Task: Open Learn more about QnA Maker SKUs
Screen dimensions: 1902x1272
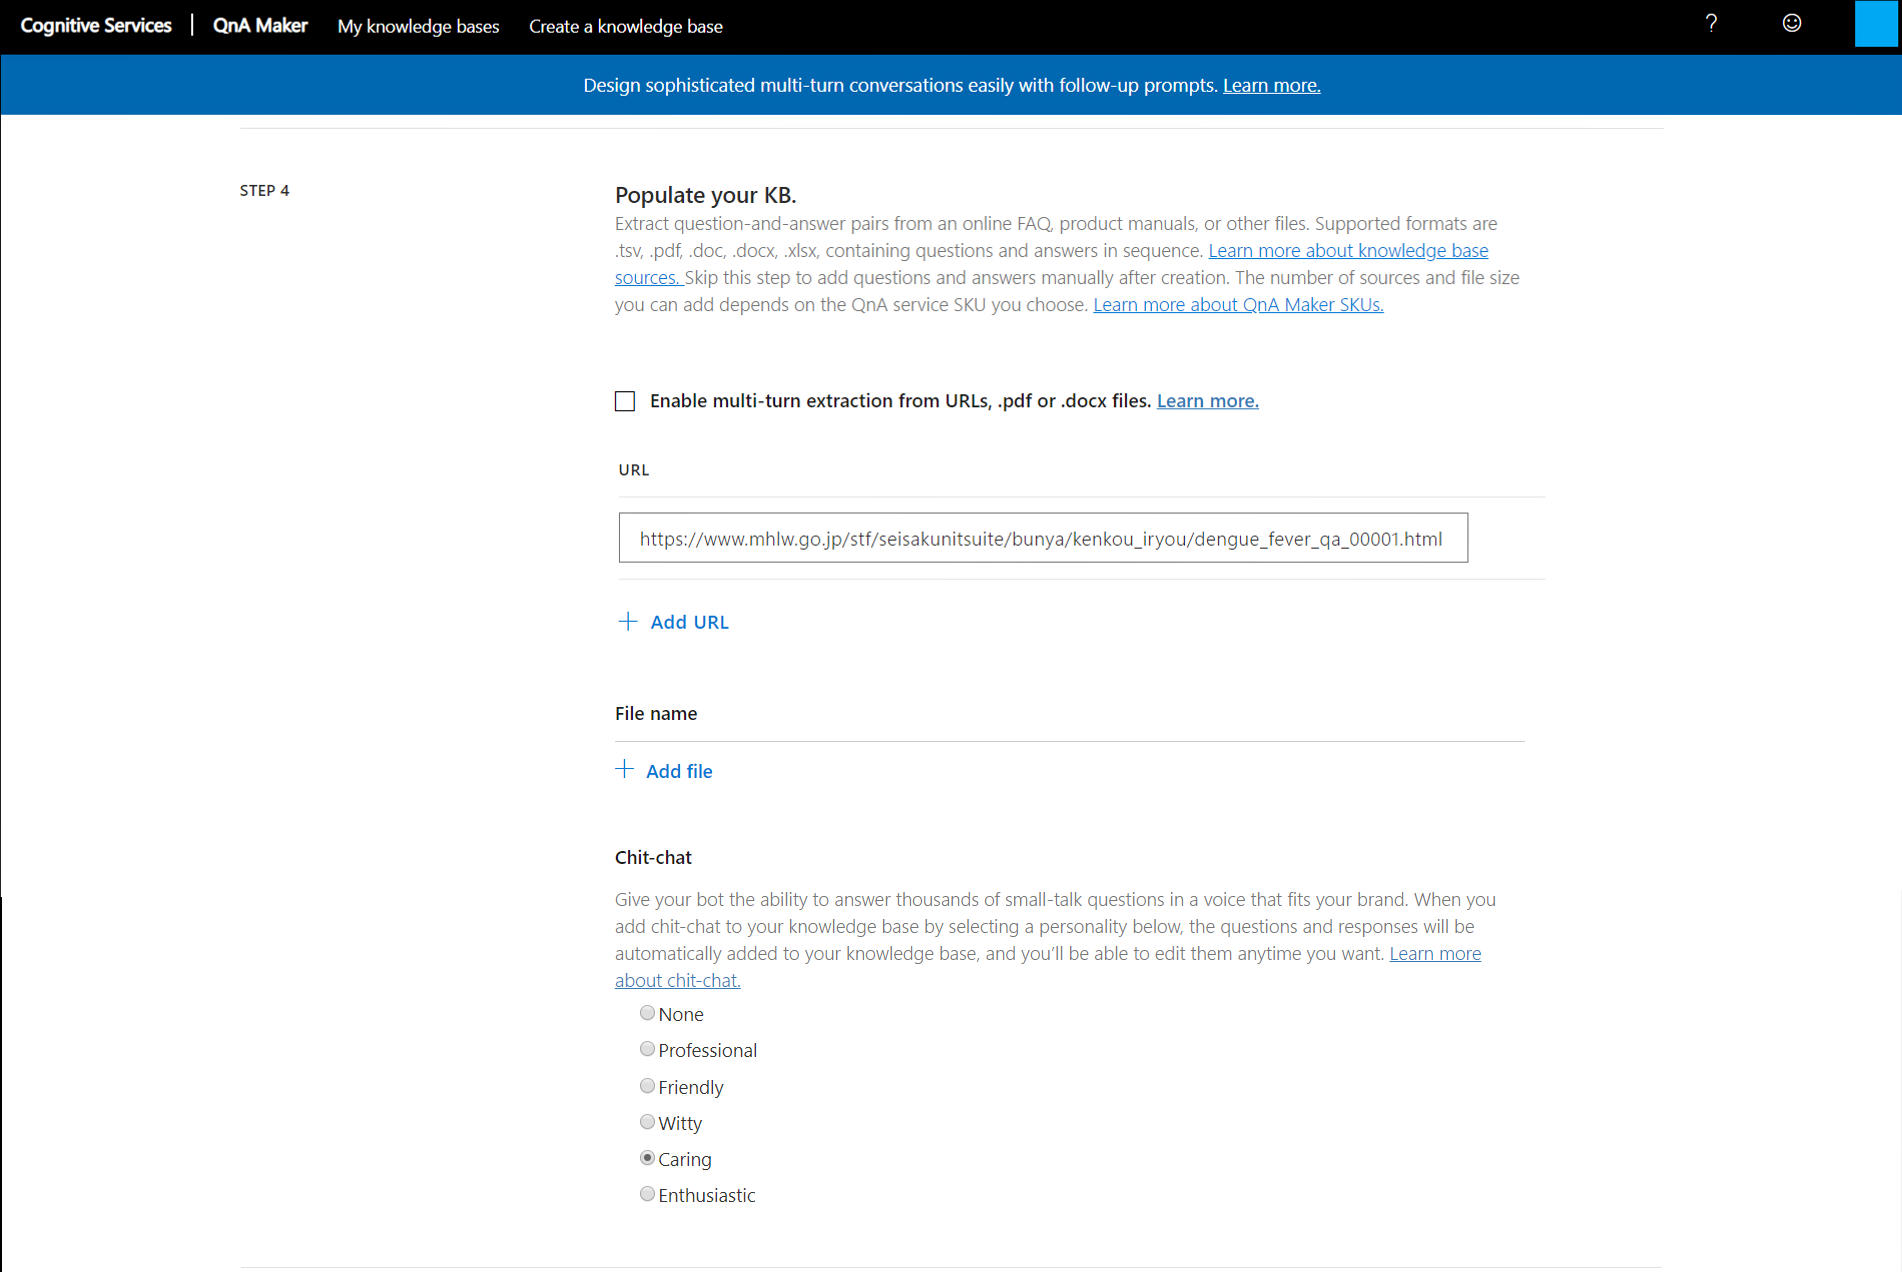Action: click(x=1238, y=305)
